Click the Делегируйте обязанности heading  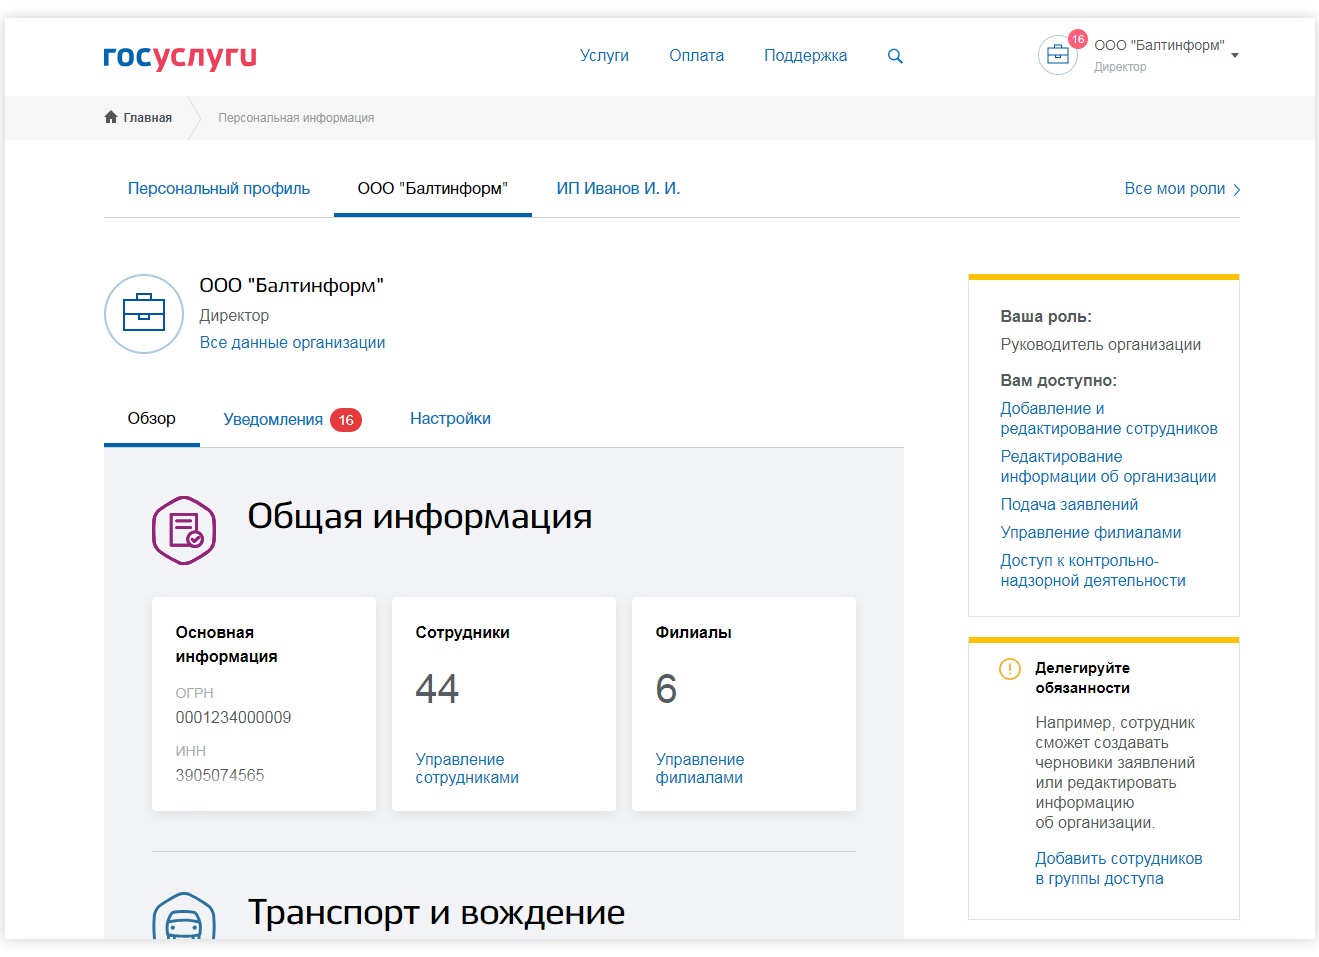click(x=1082, y=677)
